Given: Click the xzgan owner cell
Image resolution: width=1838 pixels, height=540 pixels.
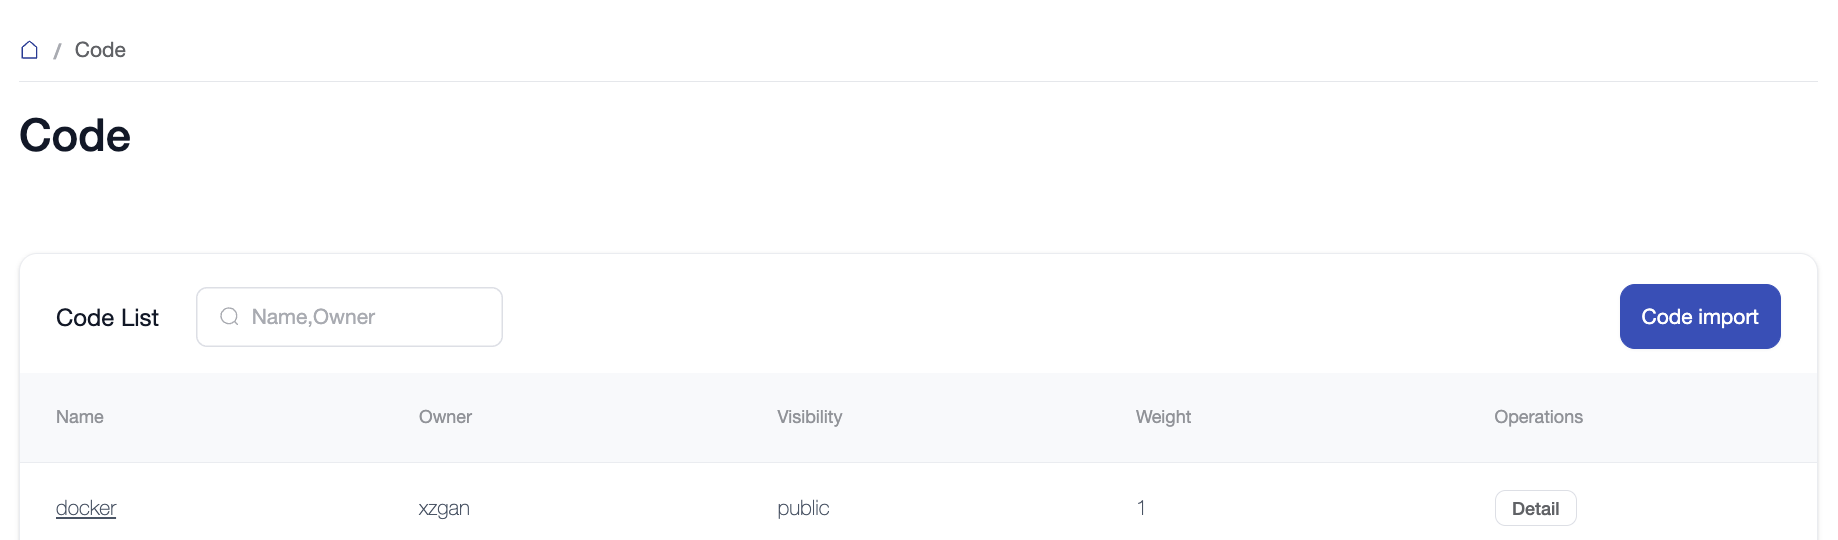Looking at the screenshot, I should tap(444, 508).
